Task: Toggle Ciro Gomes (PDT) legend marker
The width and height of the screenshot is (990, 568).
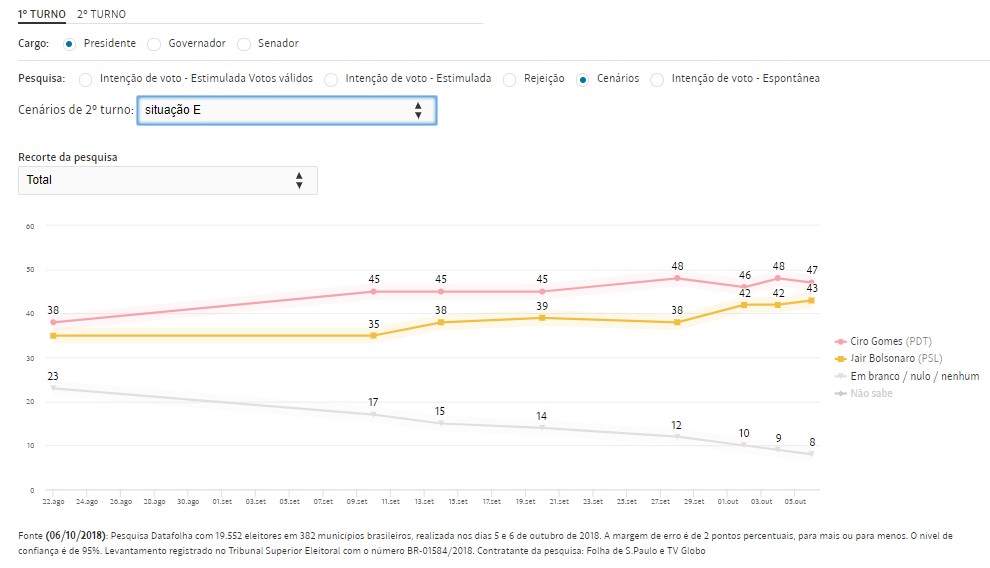Action: point(840,342)
